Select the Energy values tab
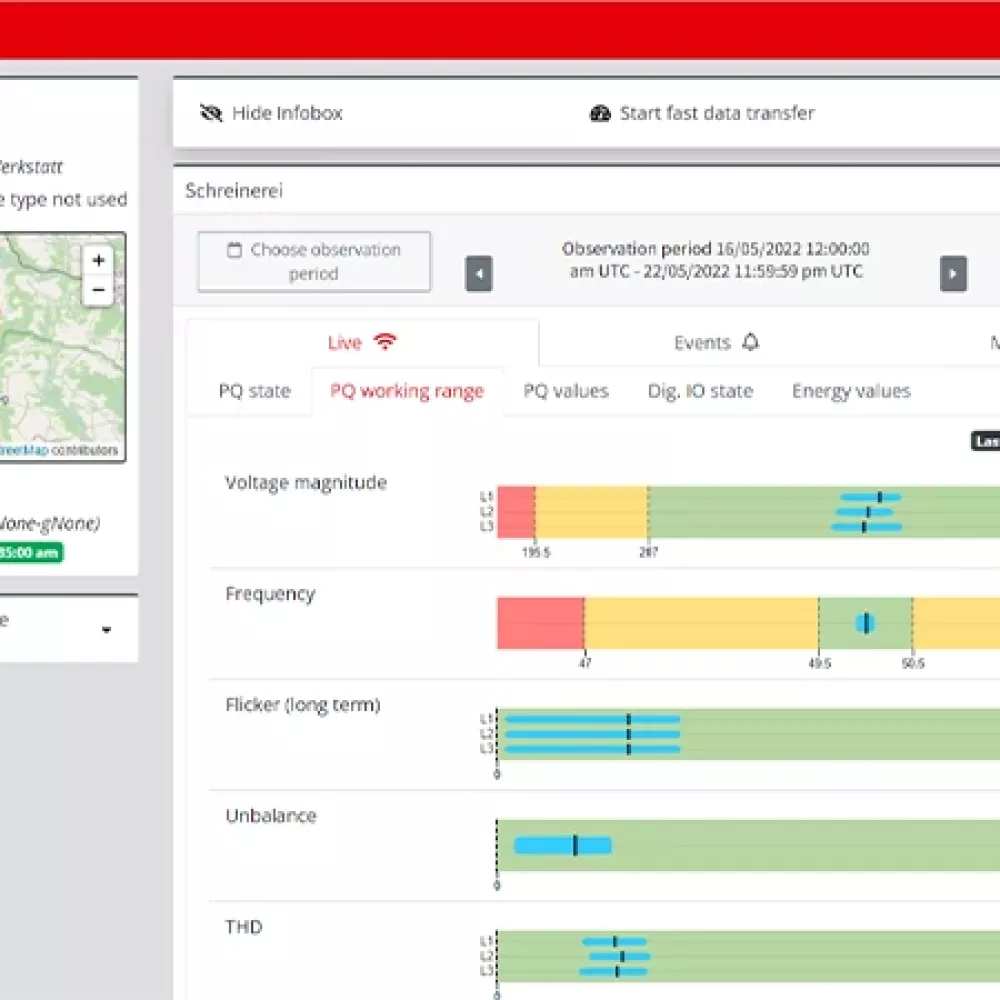This screenshot has height=1000, width=1000. [850, 391]
